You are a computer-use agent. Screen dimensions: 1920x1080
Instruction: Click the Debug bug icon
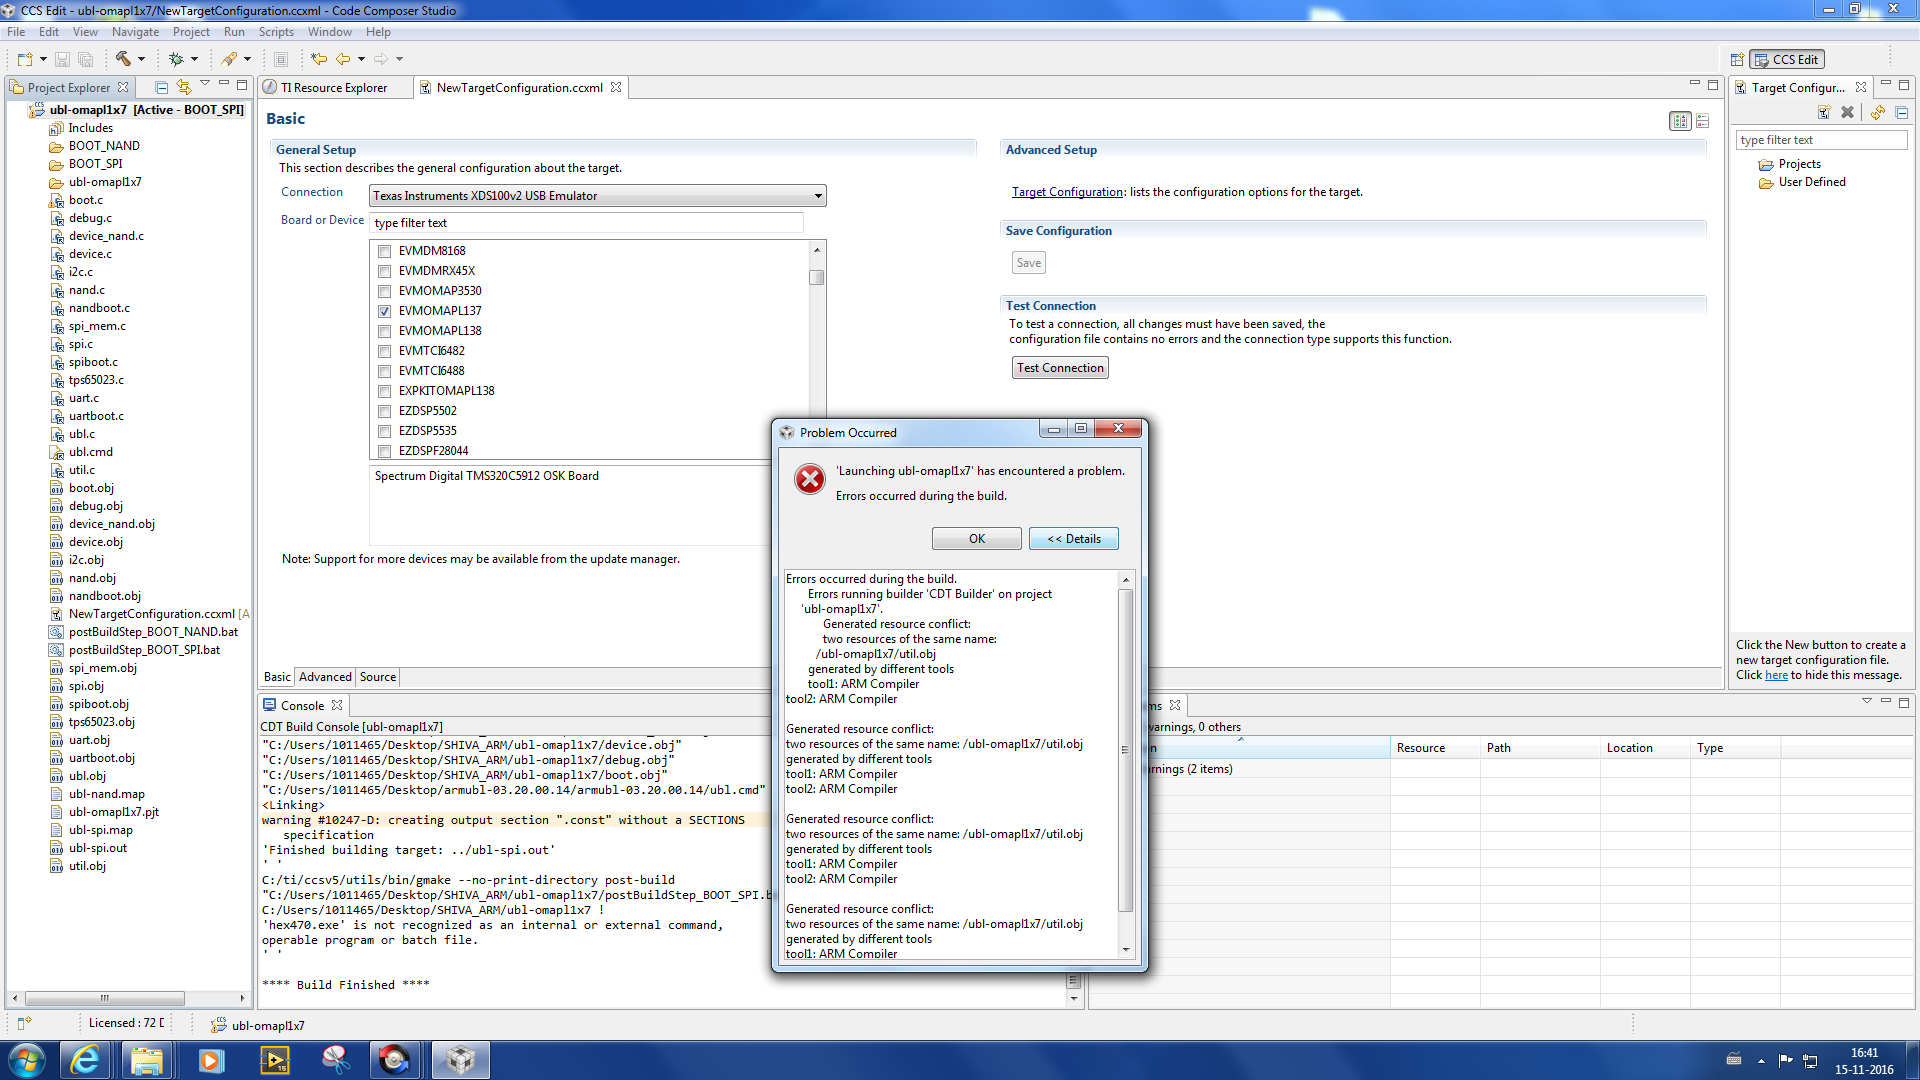176,59
